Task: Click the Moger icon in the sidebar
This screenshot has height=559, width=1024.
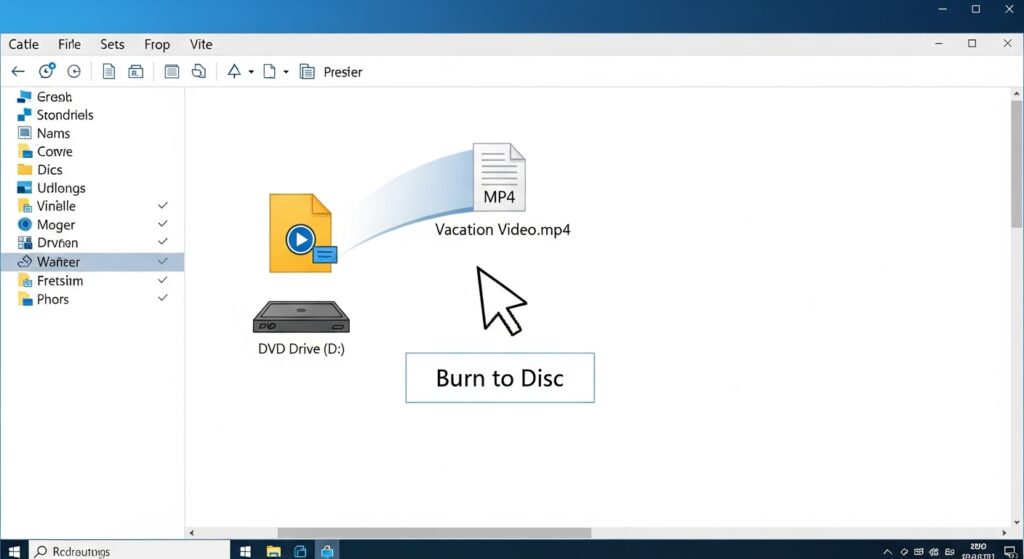Action: (25, 225)
